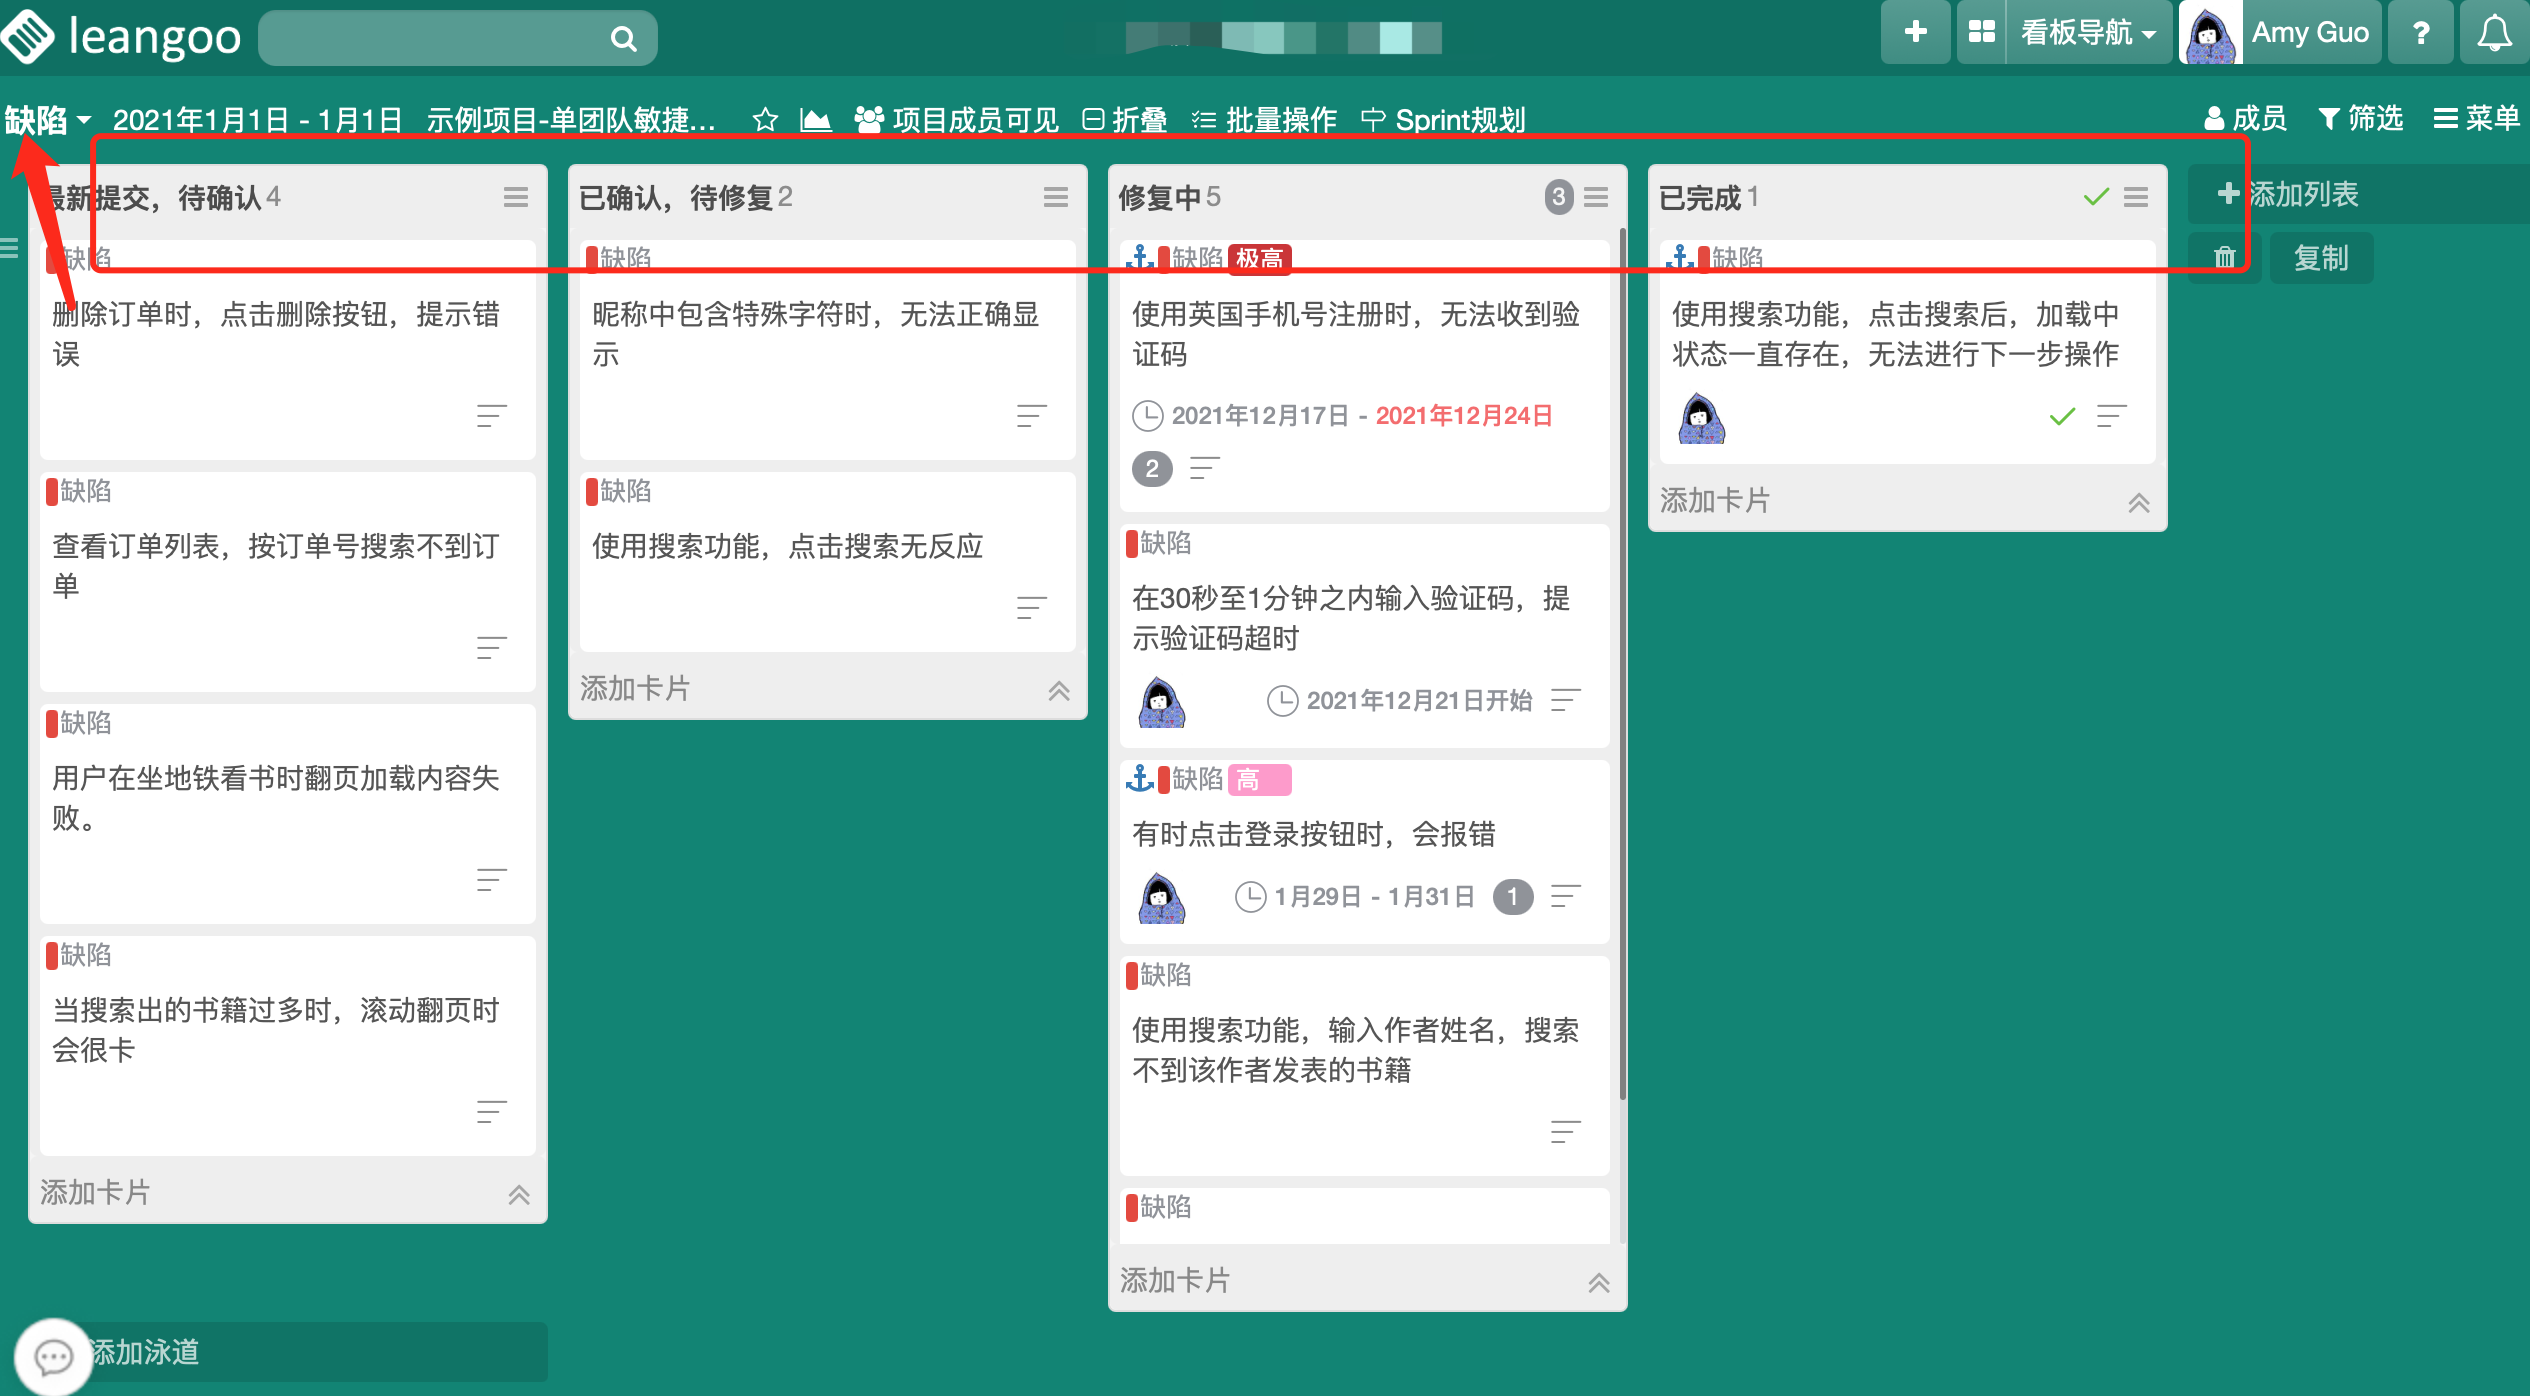Click the notification bell icon
This screenshot has height=1396, width=2530.
(2494, 33)
